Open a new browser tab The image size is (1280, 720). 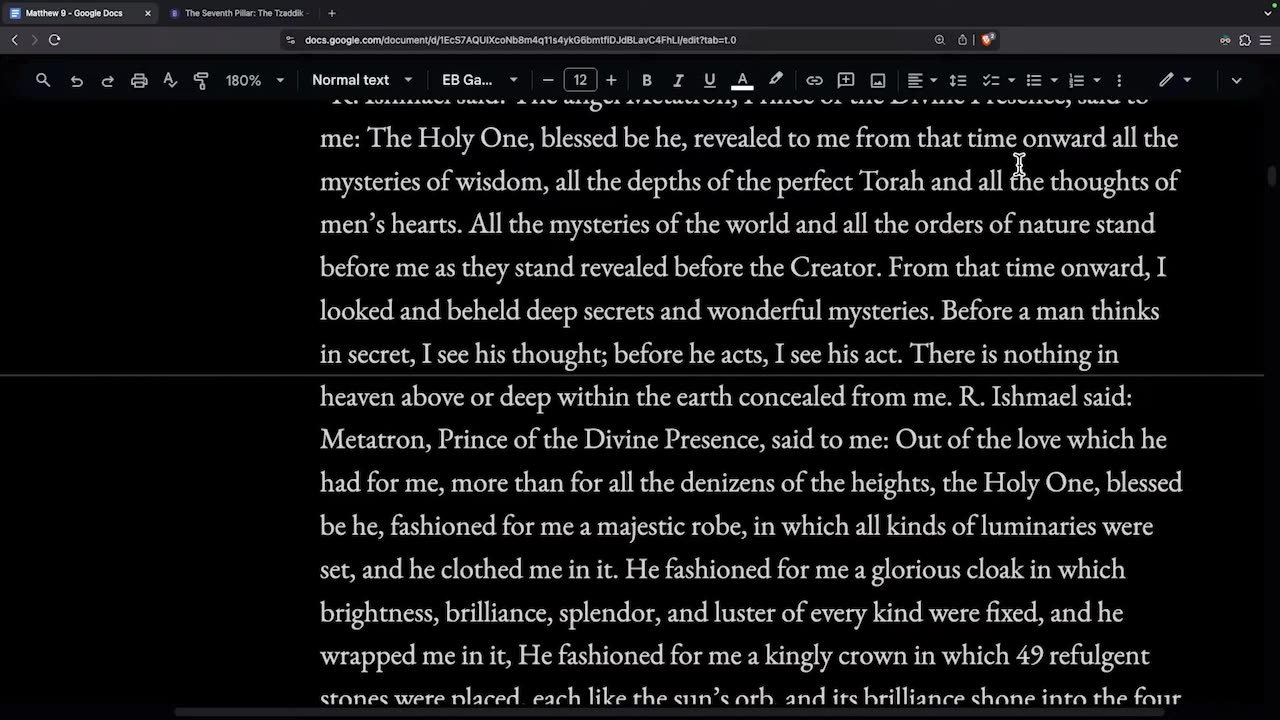click(x=332, y=13)
